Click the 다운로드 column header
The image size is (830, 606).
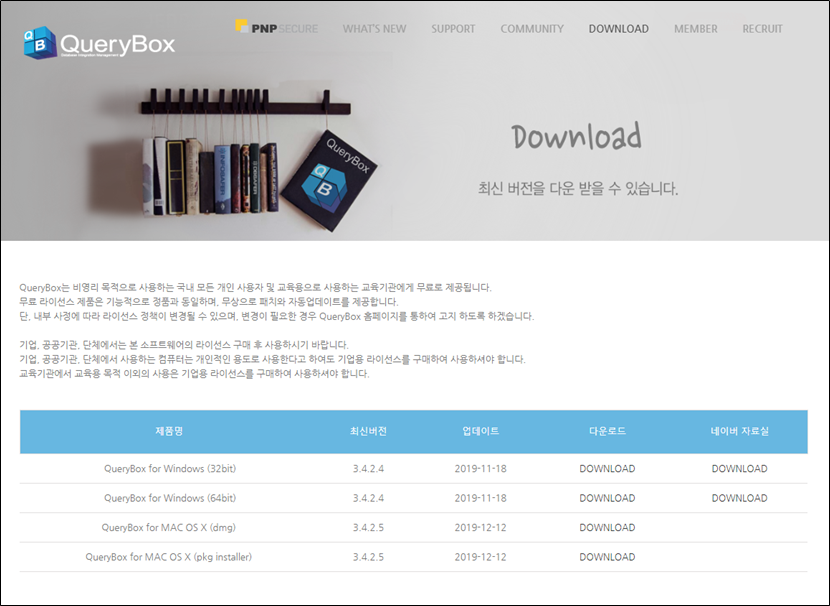point(607,431)
